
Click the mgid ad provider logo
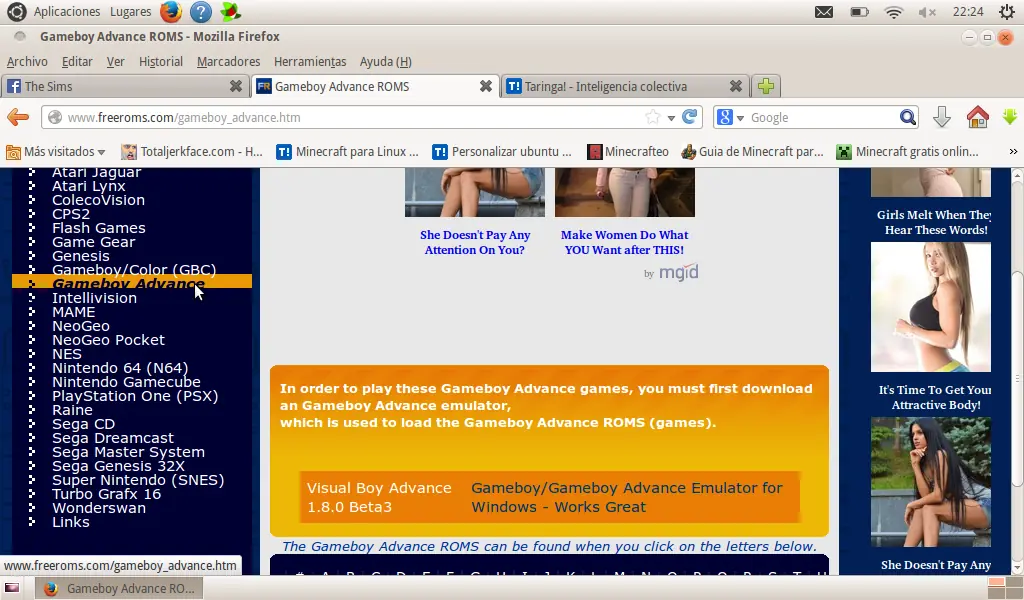pos(679,272)
